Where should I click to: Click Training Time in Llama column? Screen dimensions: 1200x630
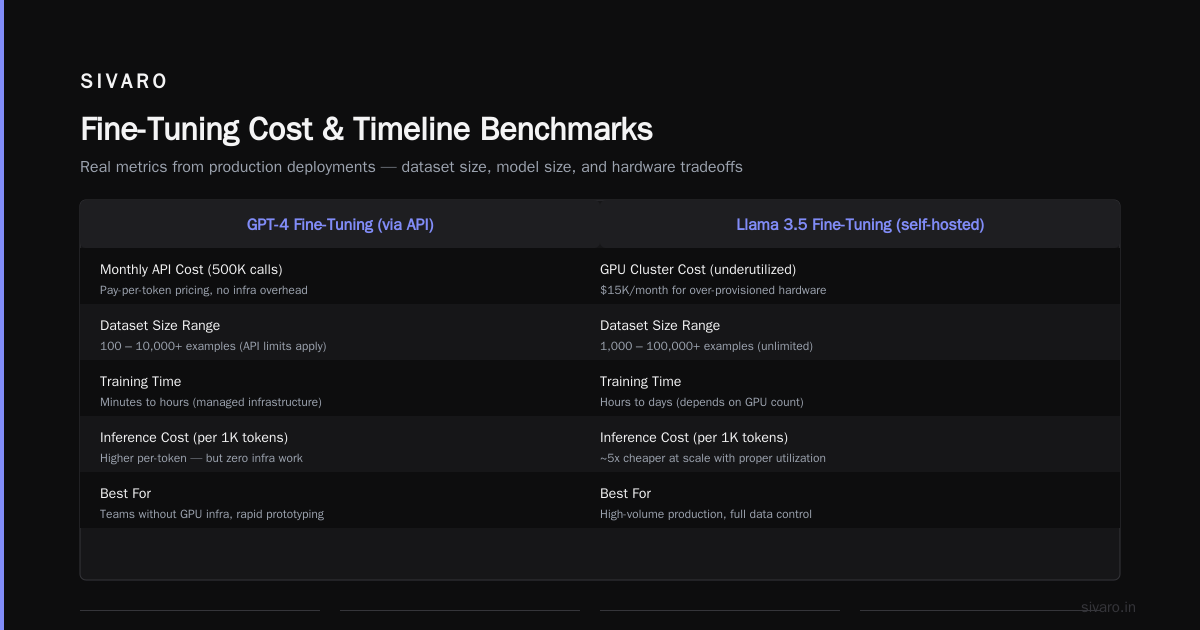640,381
